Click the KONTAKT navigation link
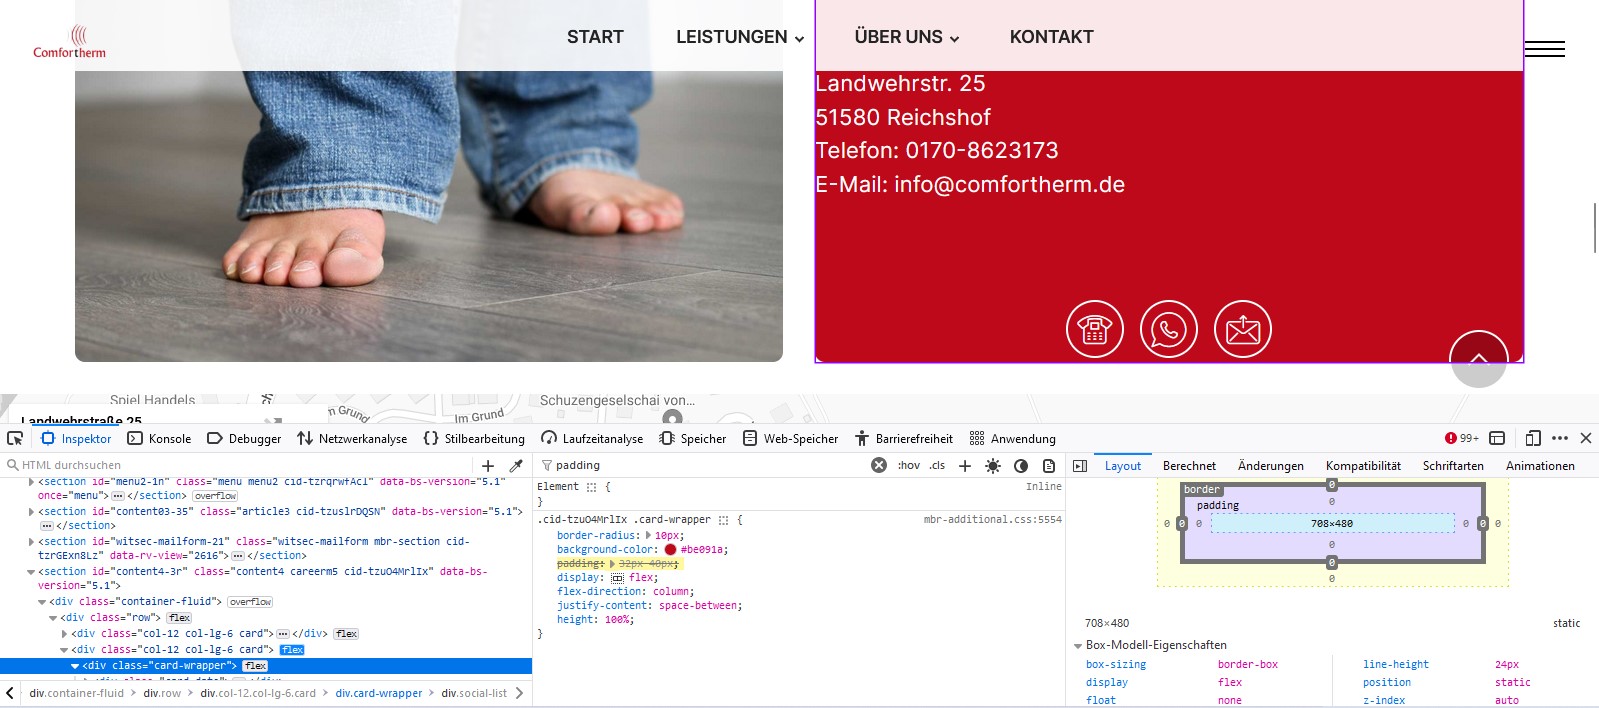 (1051, 37)
